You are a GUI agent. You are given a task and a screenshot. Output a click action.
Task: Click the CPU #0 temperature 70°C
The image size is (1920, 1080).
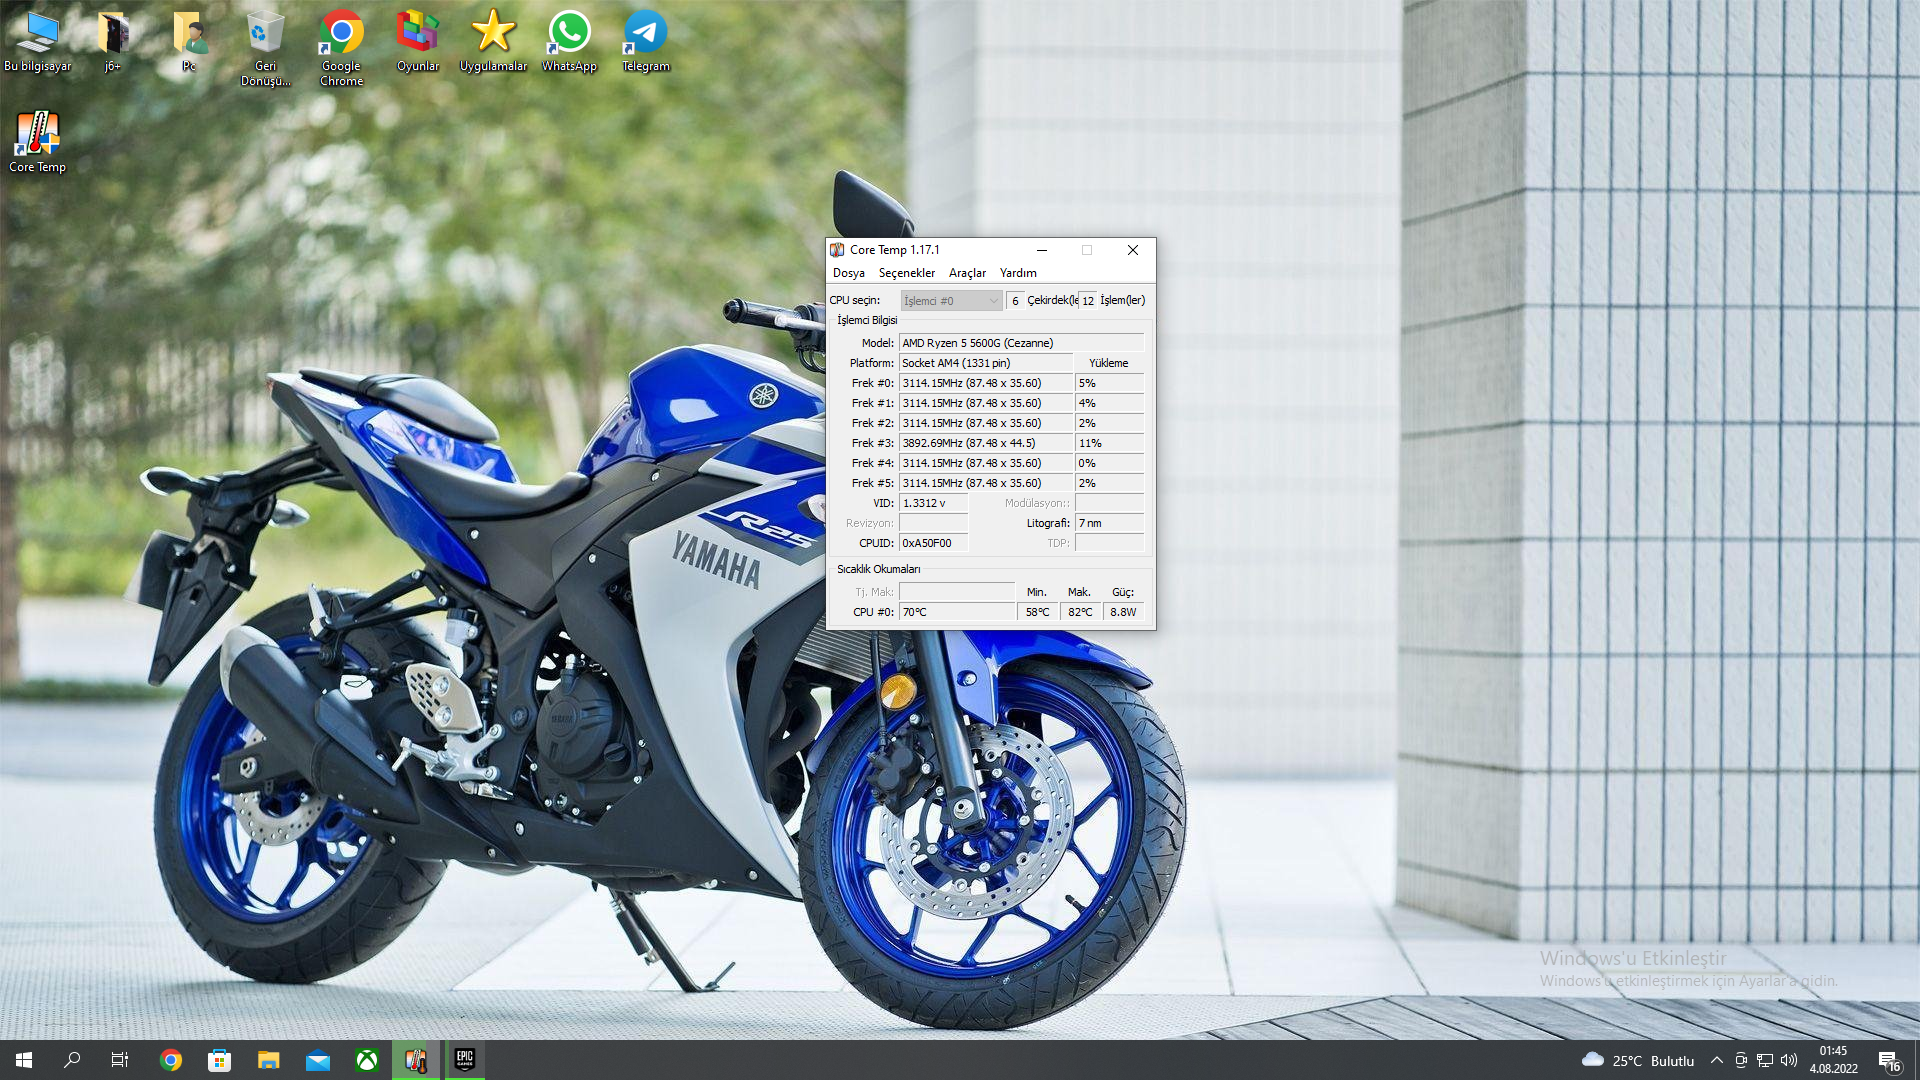tap(957, 612)
